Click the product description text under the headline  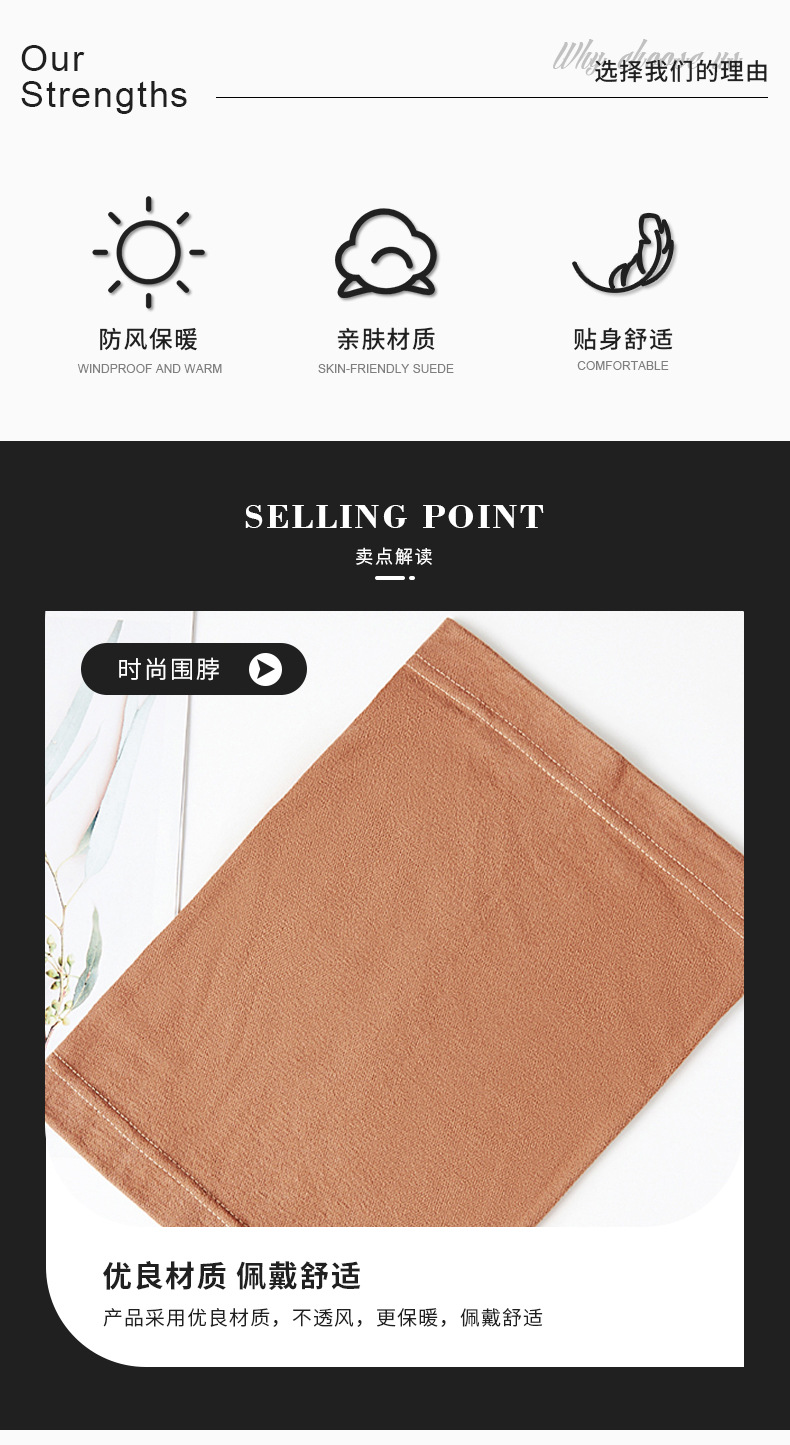(x=323, y=1318)
